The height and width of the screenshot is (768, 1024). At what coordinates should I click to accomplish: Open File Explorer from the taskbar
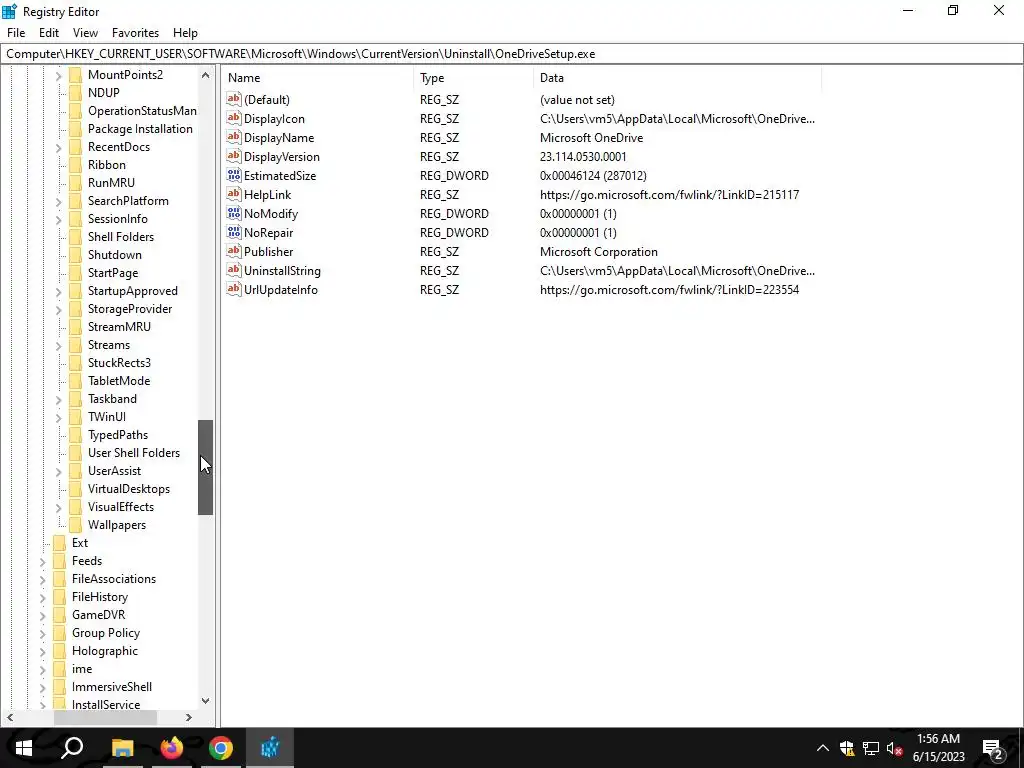[122, 748]
